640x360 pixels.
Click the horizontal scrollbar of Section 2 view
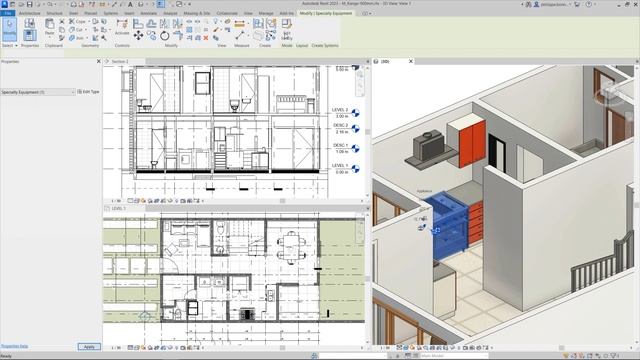[282, 201]
